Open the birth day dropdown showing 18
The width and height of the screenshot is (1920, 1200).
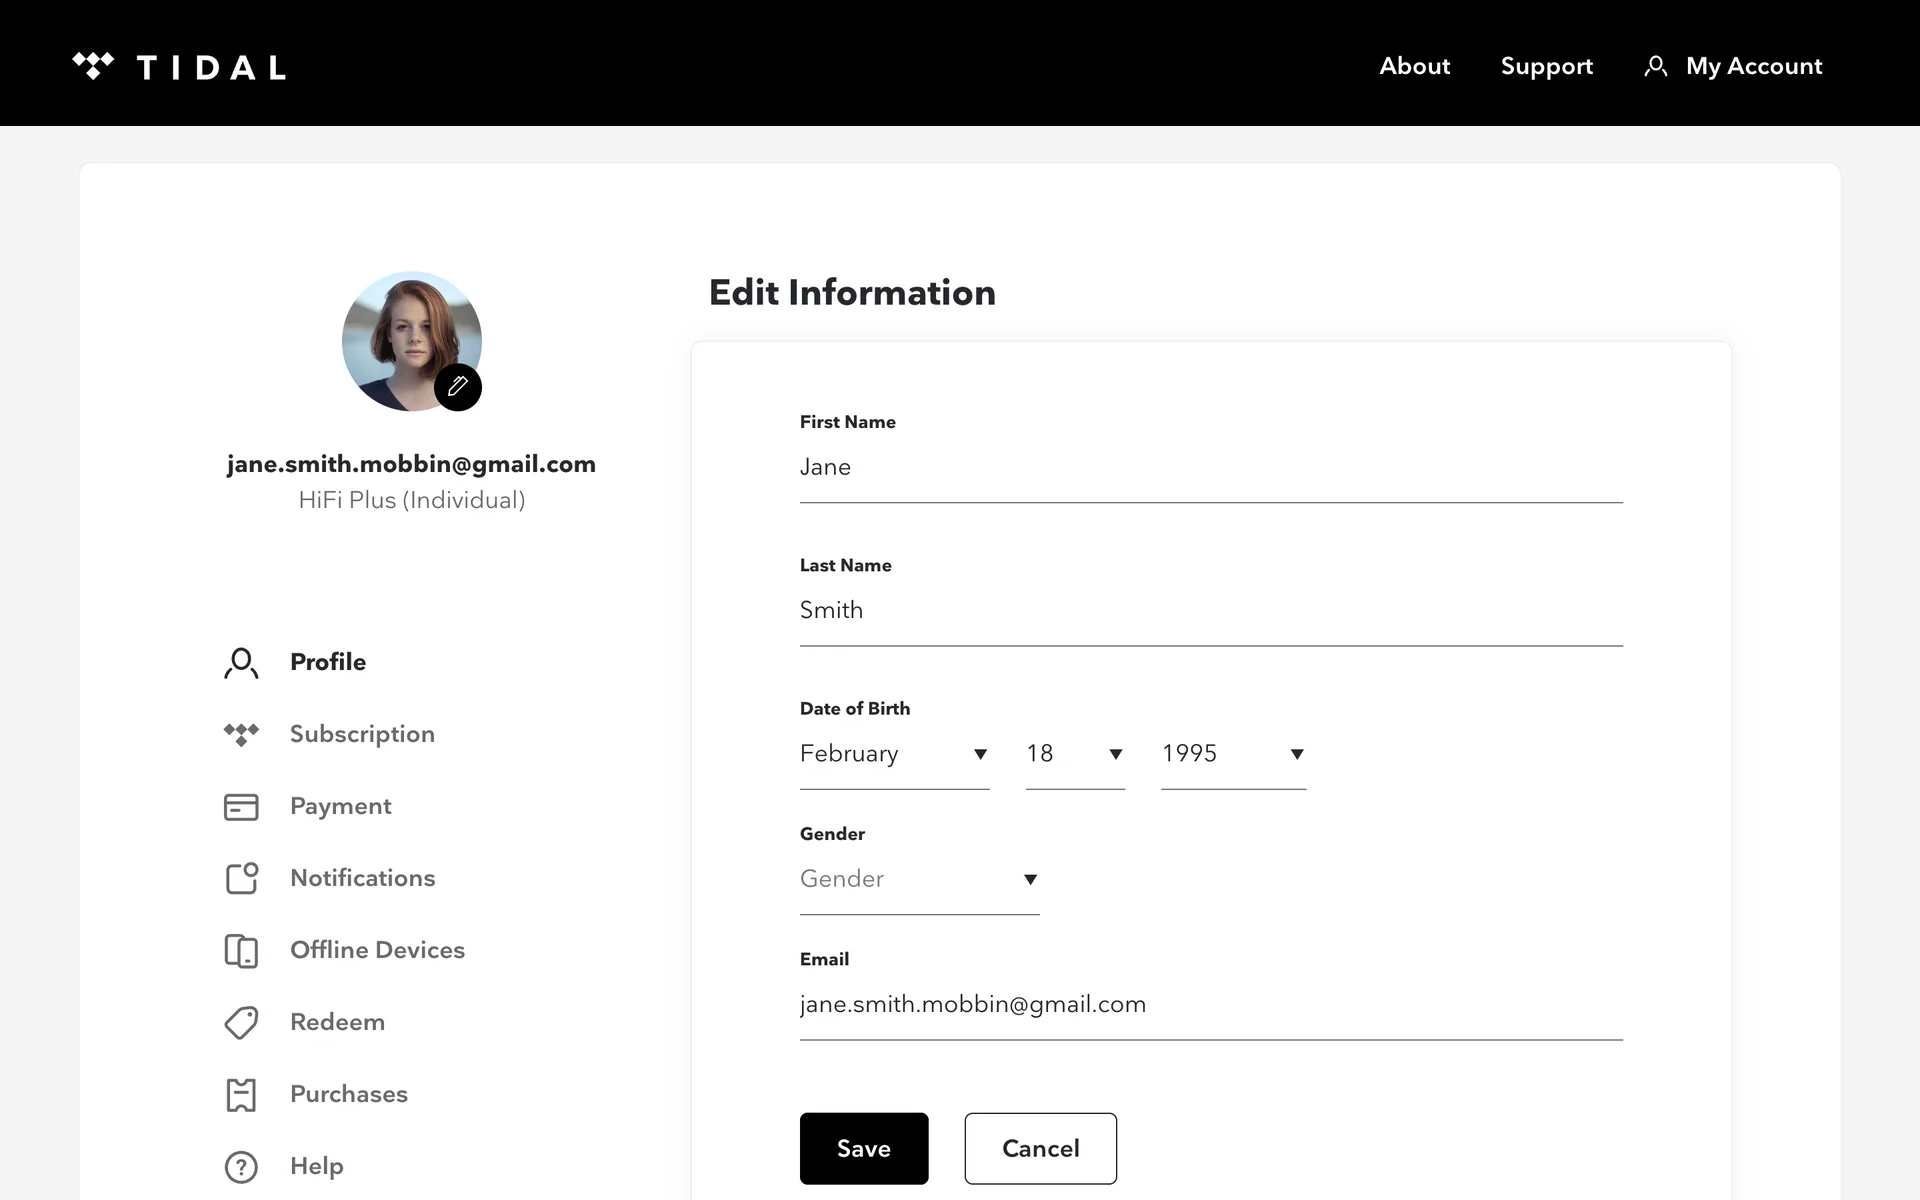pos(1074,754)
